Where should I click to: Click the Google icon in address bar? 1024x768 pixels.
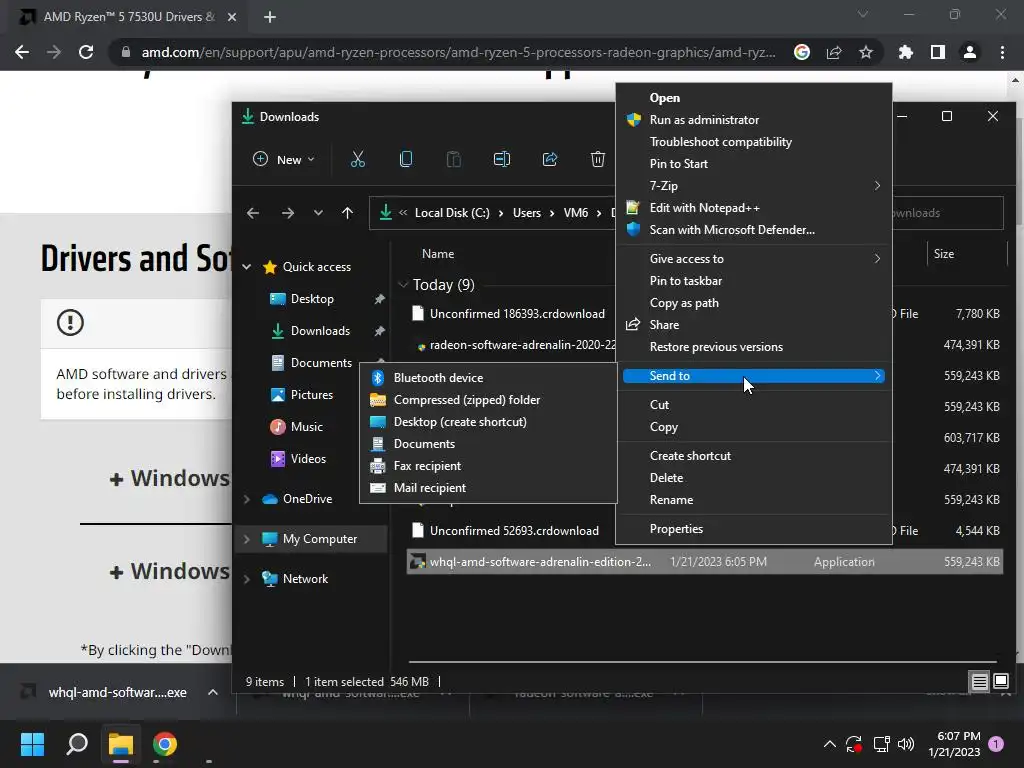coord(802,52)
